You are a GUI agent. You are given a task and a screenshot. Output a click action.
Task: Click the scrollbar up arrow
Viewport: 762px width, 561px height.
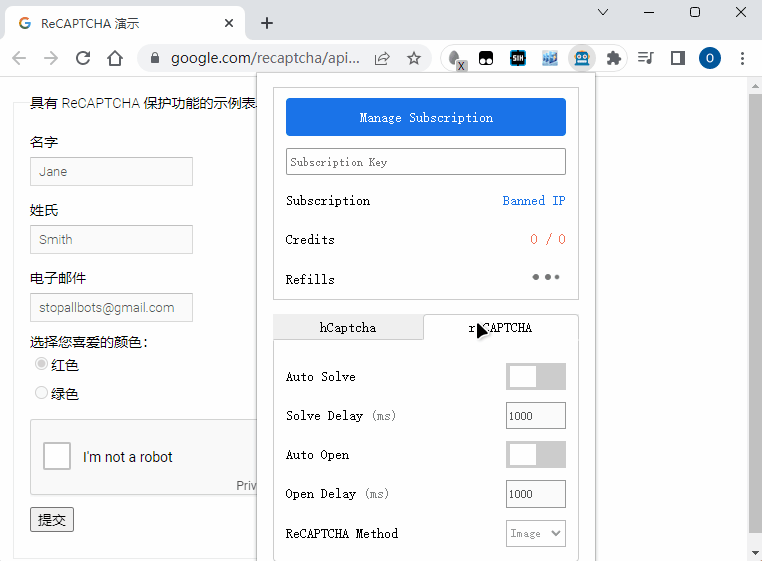point(755,87)
